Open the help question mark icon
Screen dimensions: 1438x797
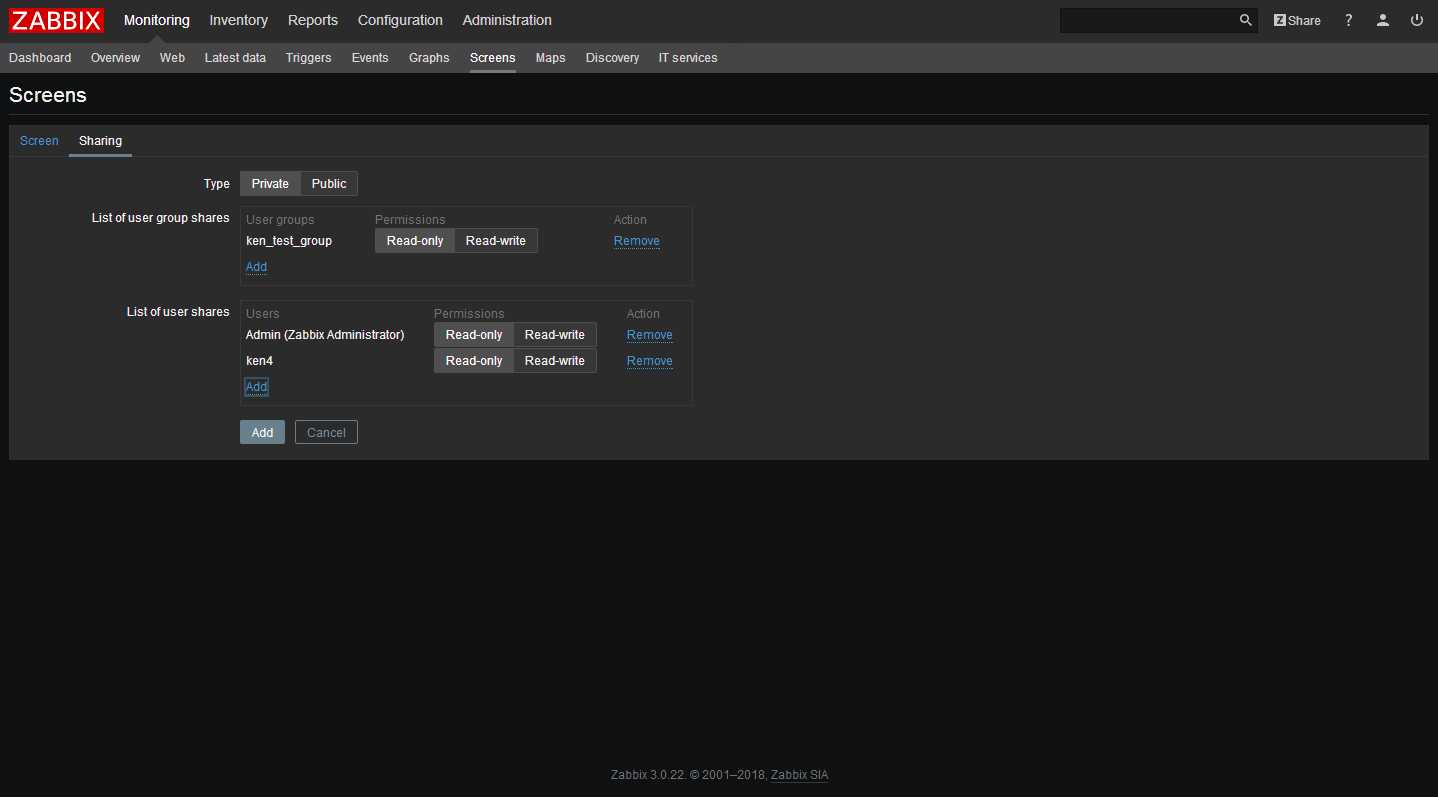click(1348, 20)
